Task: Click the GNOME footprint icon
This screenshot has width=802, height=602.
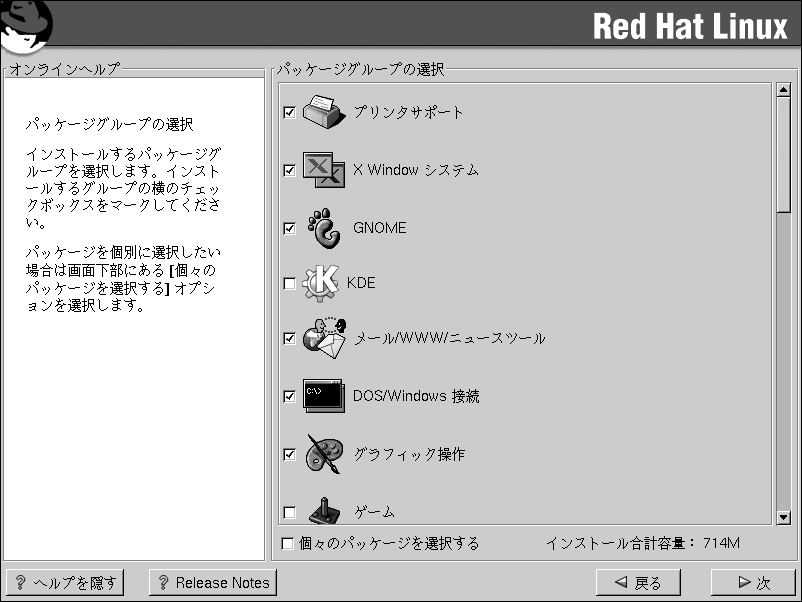Action: [324, 227]
